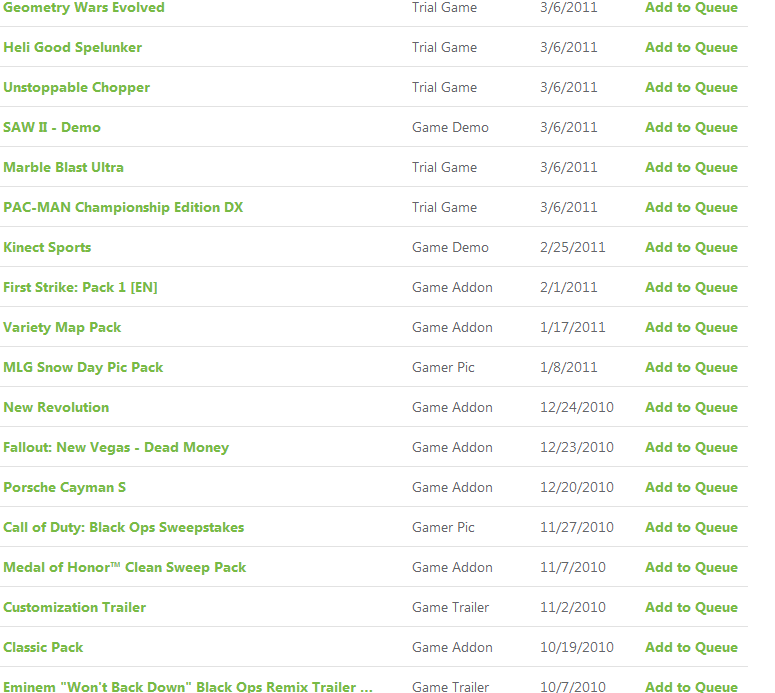Open First Strike: Pack 1 [EN] link
Image resolution: width=775 pixels, height=693 pixels.
[80, 288]
